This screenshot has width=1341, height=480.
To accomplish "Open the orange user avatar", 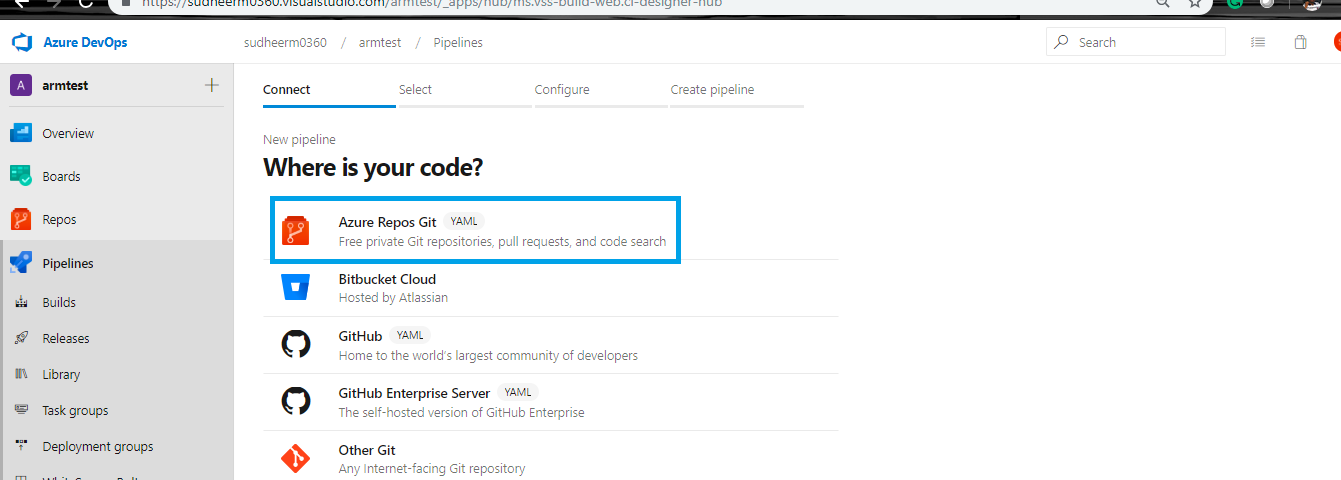I will click(1337, 43).
